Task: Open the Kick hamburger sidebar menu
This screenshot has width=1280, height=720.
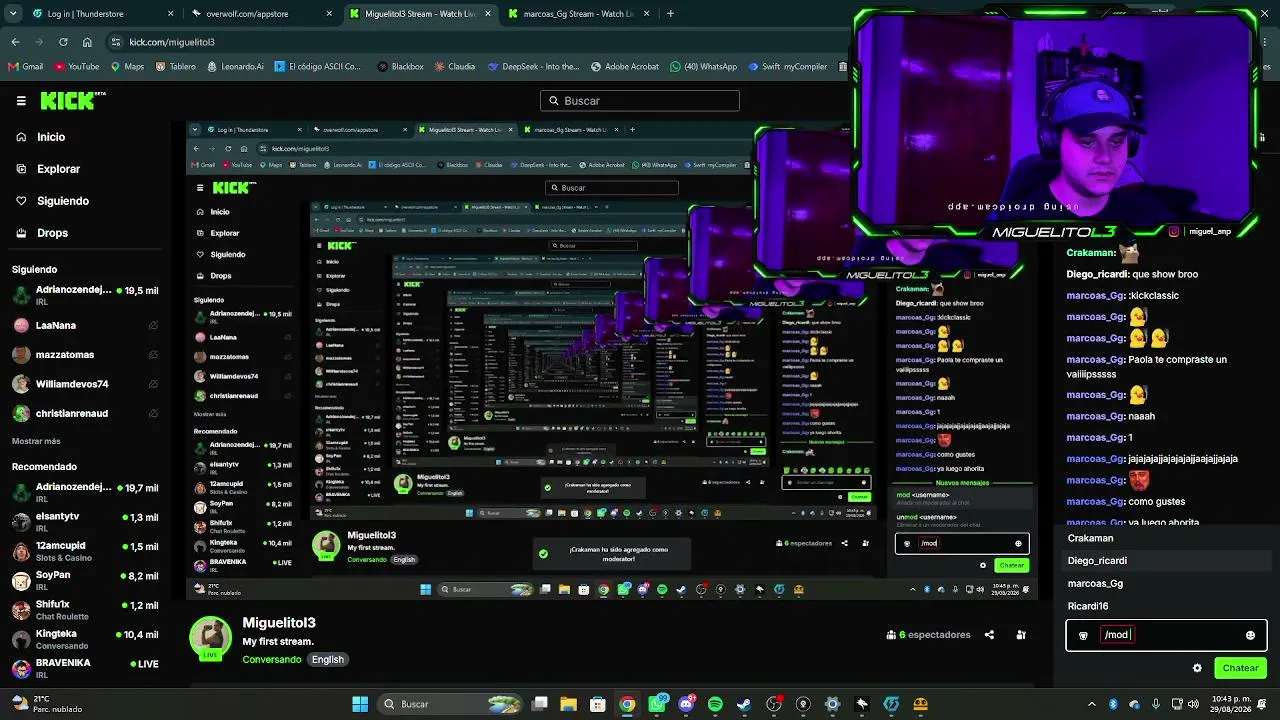Action: click(21, 101)
